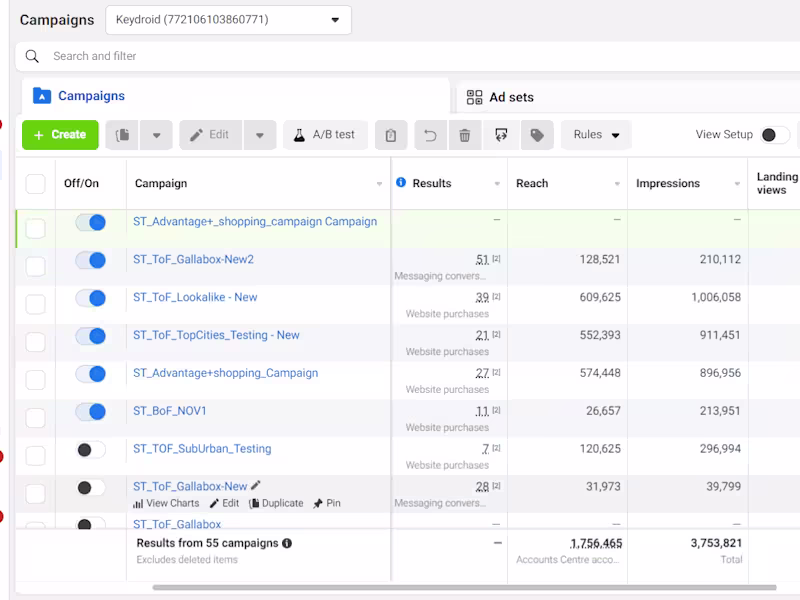Click pencil icon next to ST_ToF_Gallabox-New
The image size is (800, 600).
256,485
